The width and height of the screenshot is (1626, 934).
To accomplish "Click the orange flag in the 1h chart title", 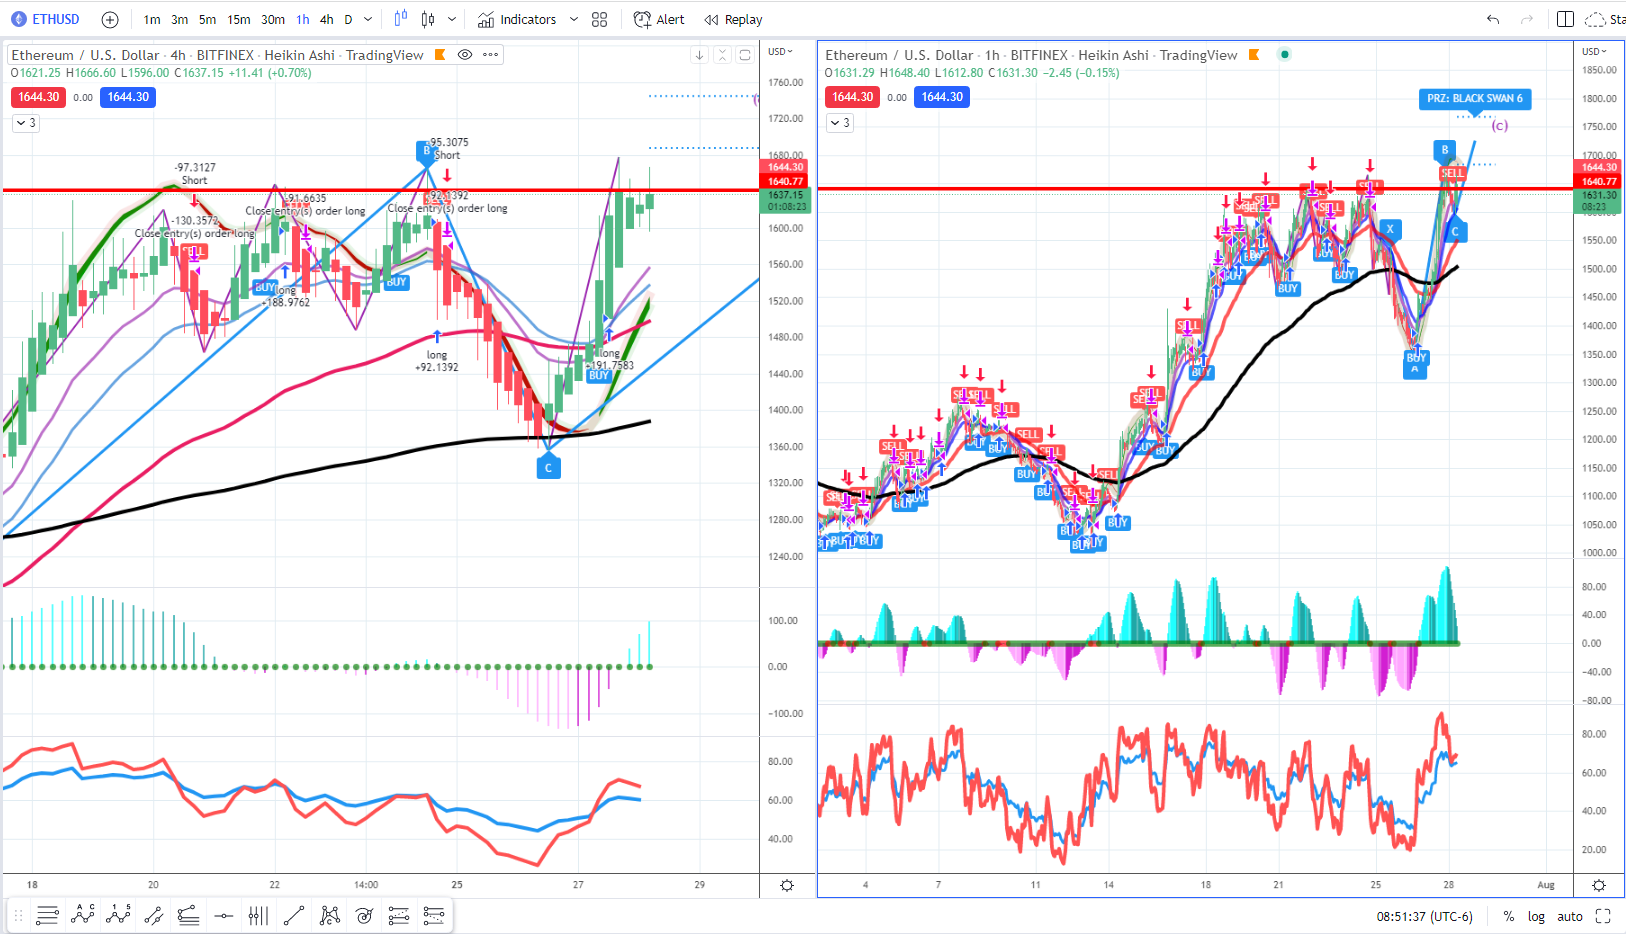I will (x=1253, y=55).
